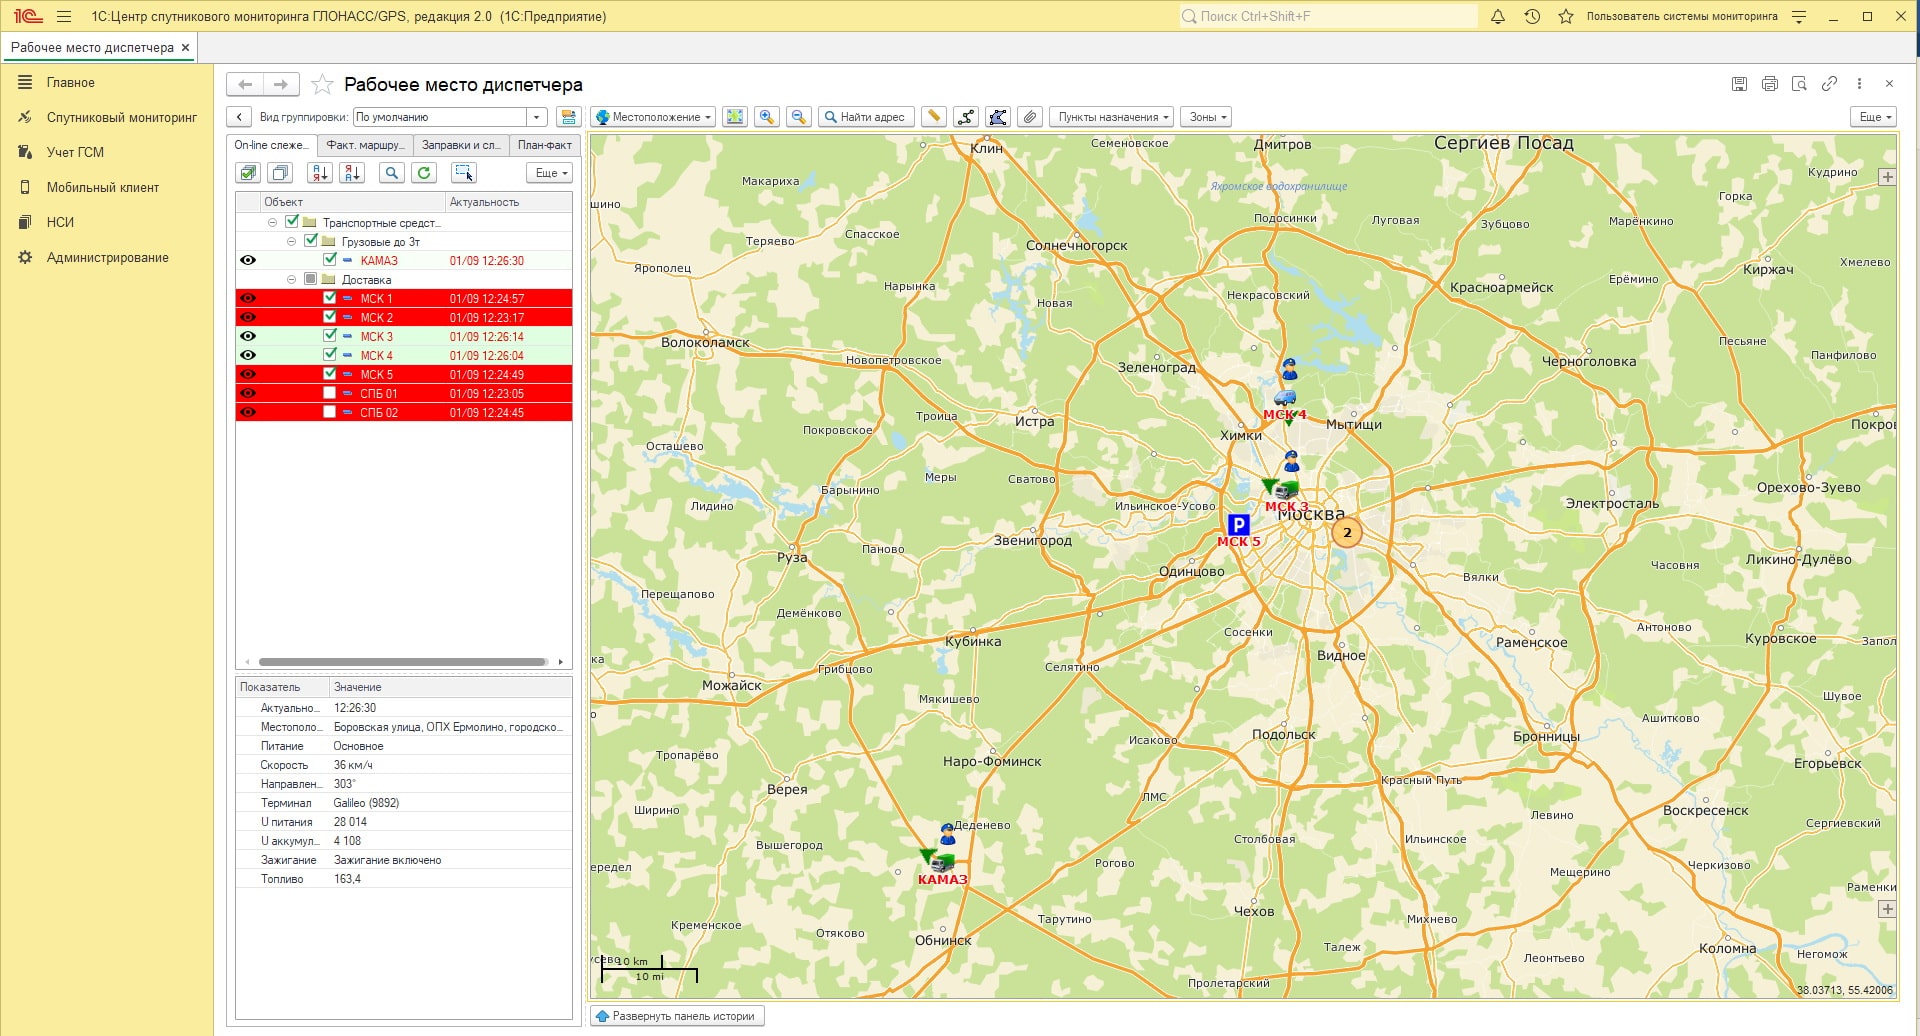
Task: Toggle the Транспортные средства checkbox
Action: (292, 222)
